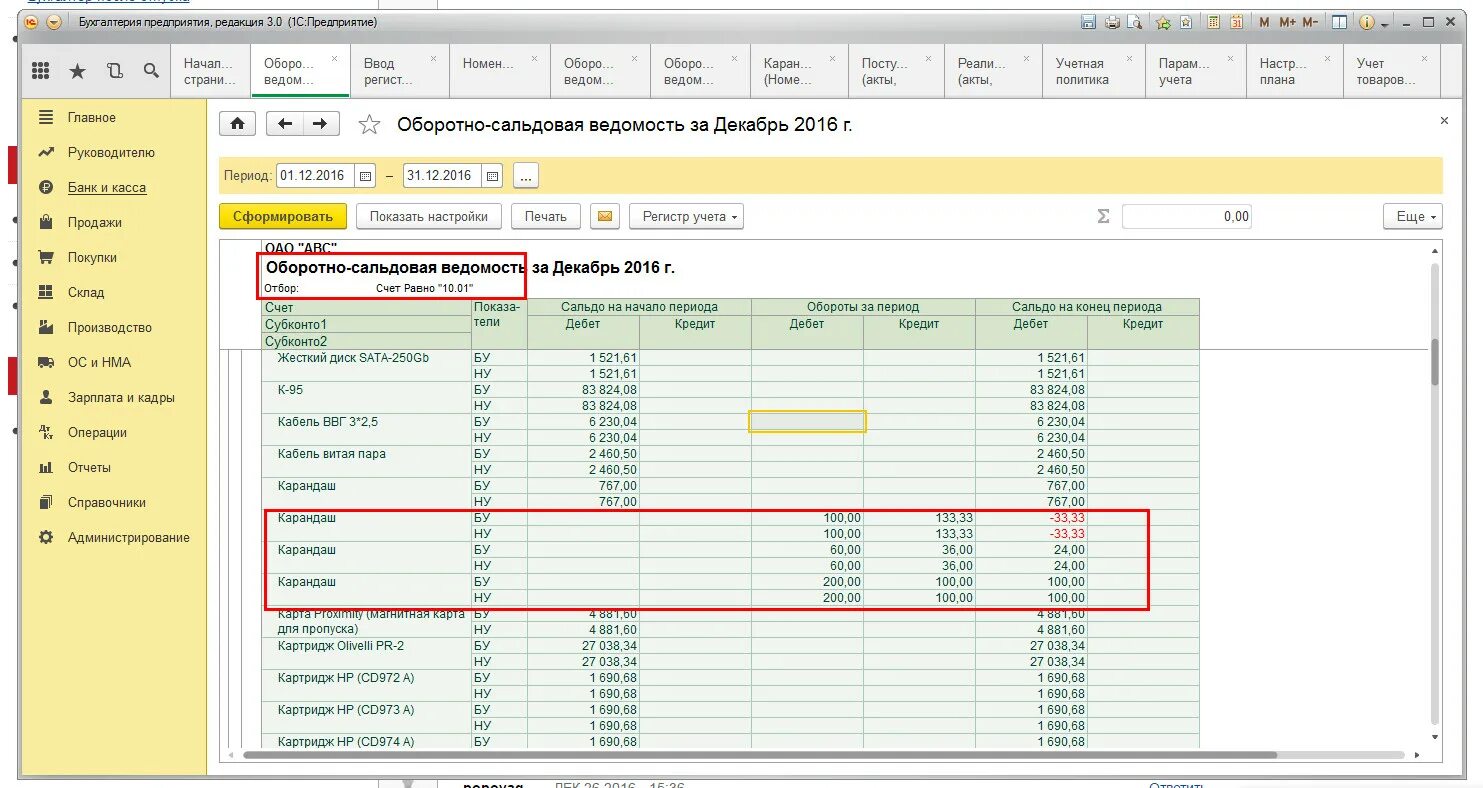This screenshot has height=788, width=1483.
Task: Open Print Preview icon
Action: click(1134, 22)
